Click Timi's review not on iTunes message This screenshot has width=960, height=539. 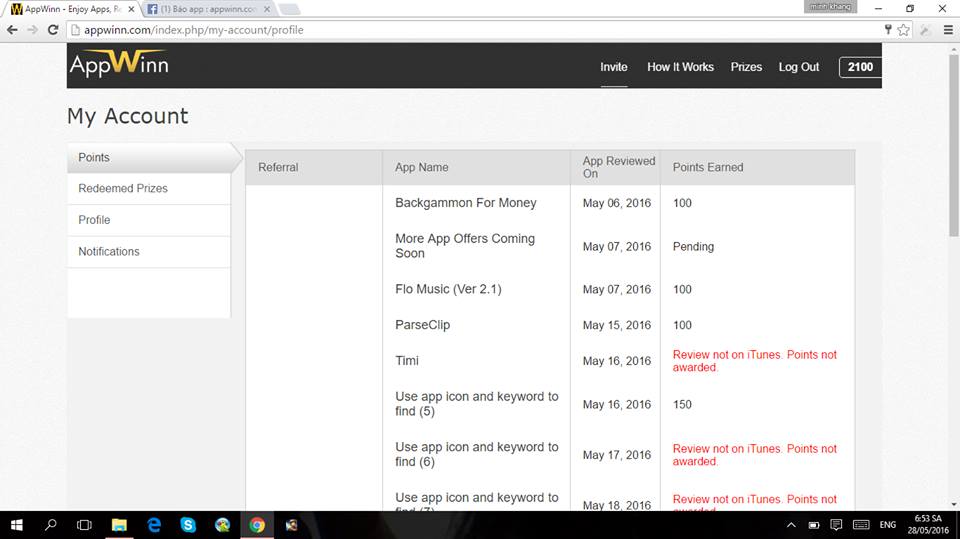754,361
